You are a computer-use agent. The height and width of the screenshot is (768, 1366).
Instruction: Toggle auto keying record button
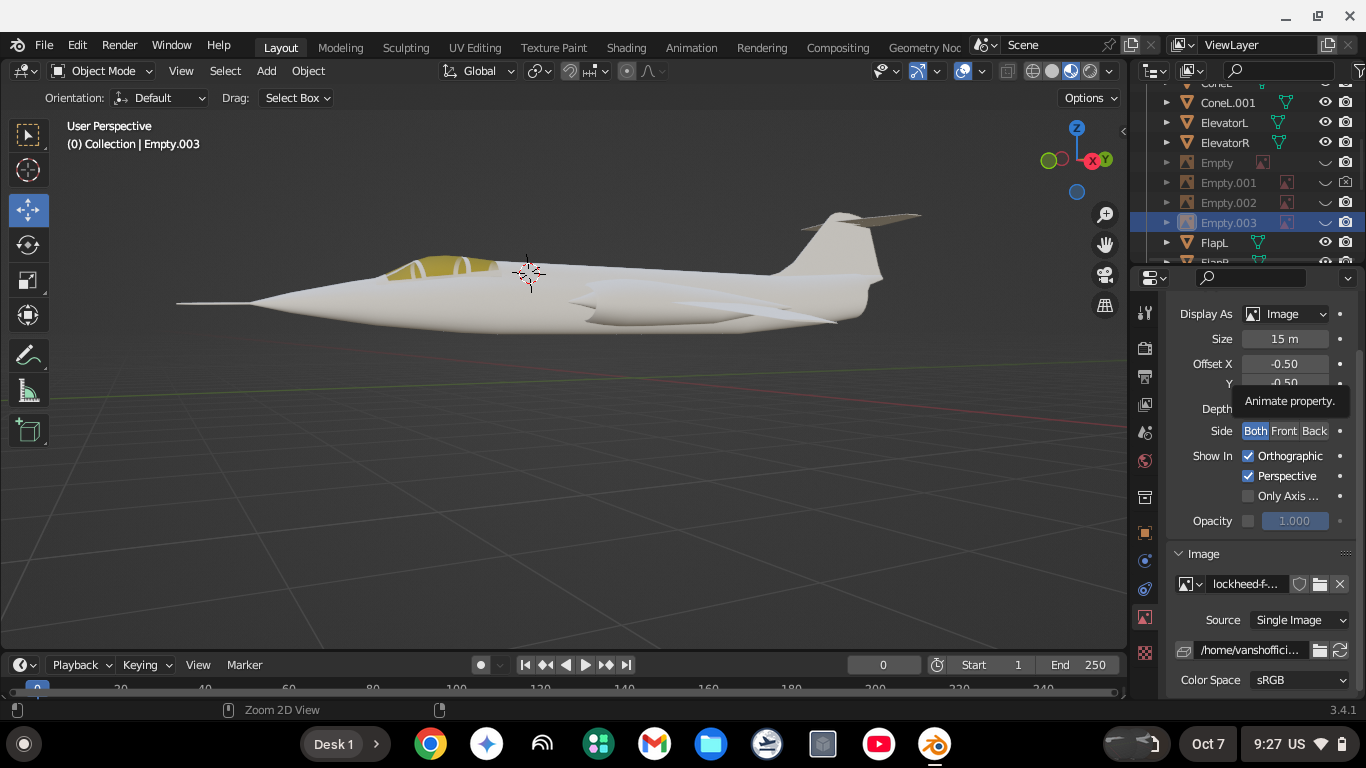click(481, 665)
